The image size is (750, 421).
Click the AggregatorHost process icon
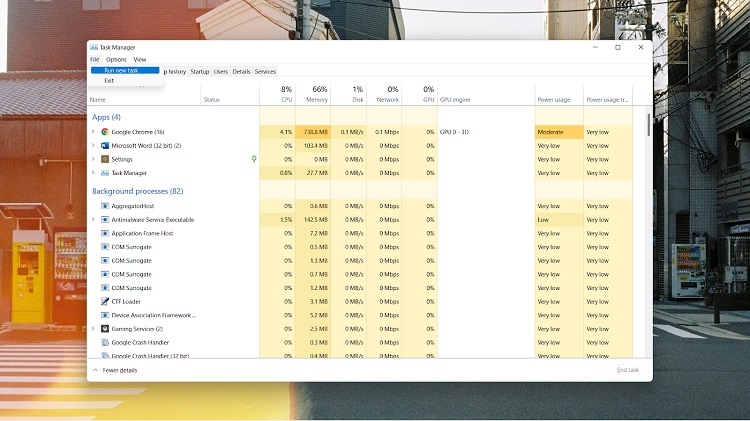tap(104, 206)
